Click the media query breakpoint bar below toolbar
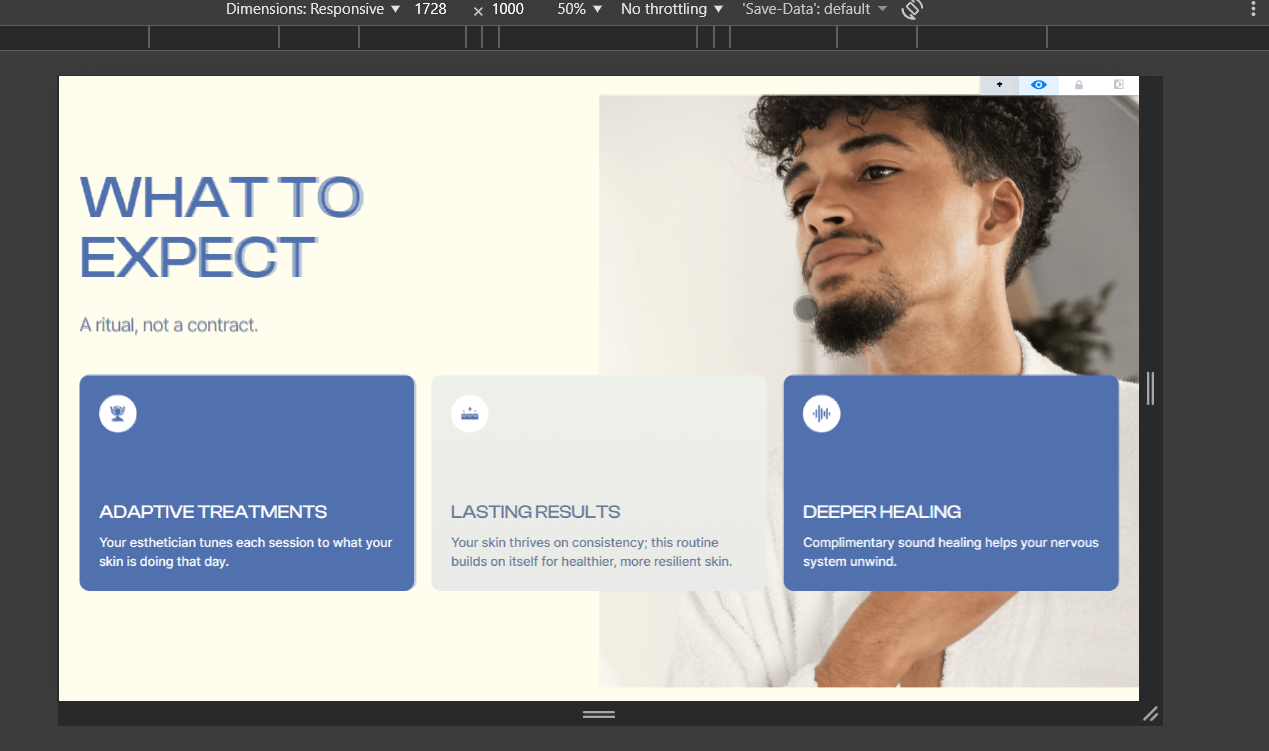The height and width of the screenshot is (751, 1269). (x=634, y=37)
